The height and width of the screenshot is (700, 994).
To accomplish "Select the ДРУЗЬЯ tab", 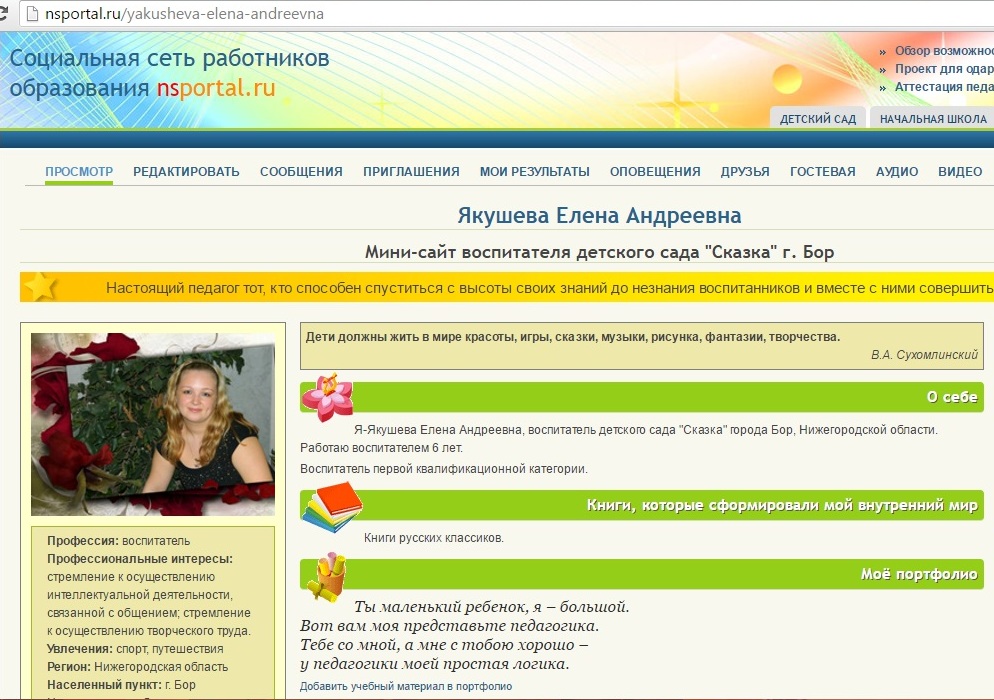I will pos(745,171).
